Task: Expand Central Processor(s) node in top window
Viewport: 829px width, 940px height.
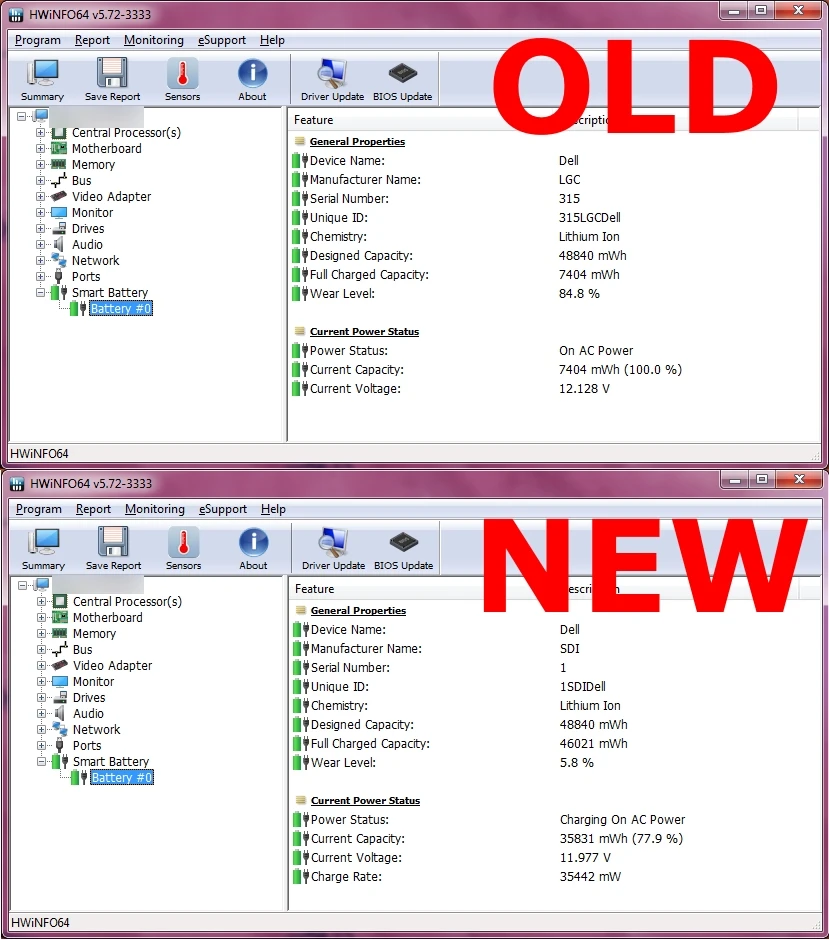Action: pyautogui.click(x=40, y=132)
